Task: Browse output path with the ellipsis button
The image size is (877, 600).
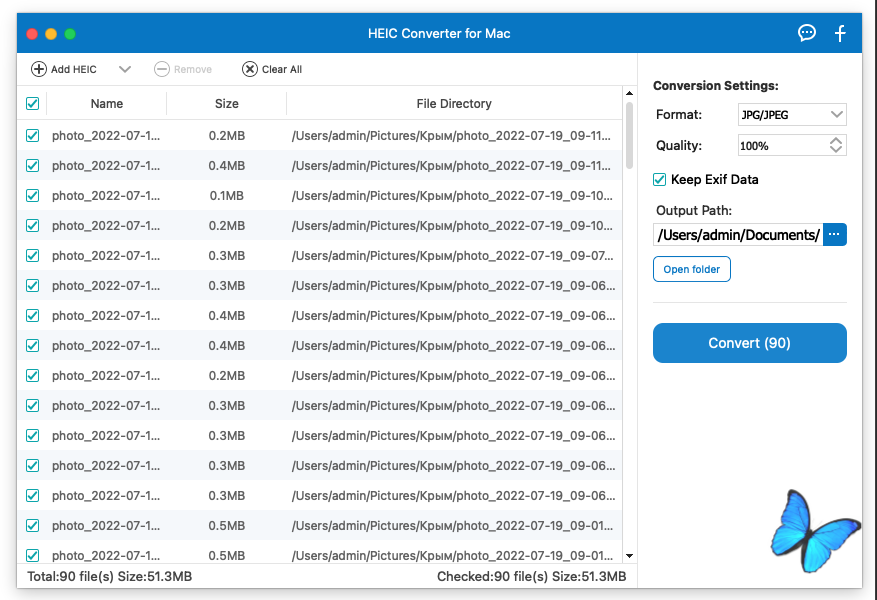Action: [x=835, y=235]
